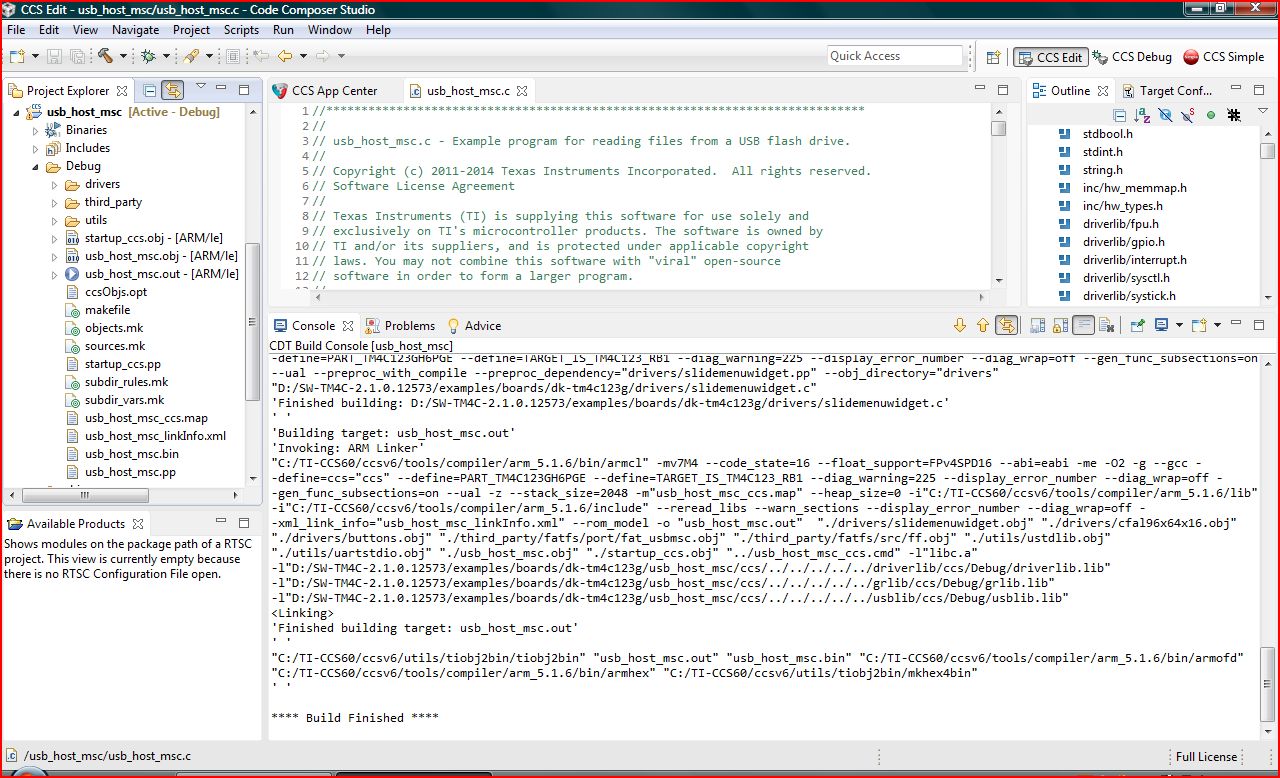Open New file dropdown arrow
The image size is (1280, 778).
[35, 56]
